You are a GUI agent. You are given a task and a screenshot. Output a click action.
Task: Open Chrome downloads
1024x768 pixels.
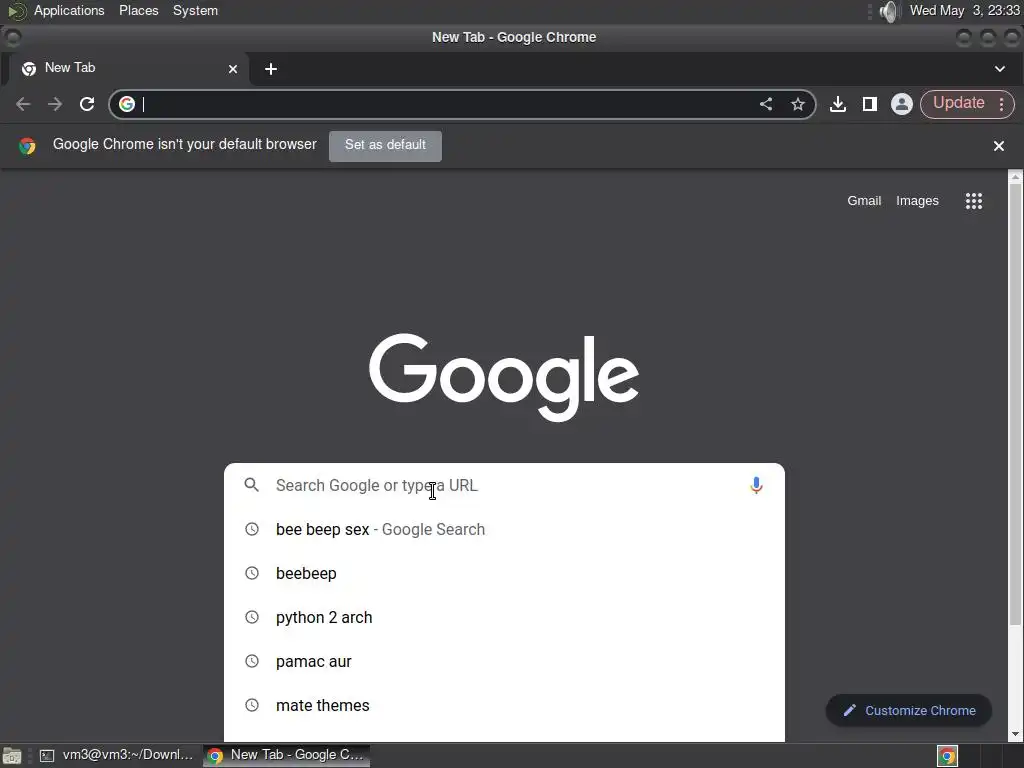click(x=838, y=104)
